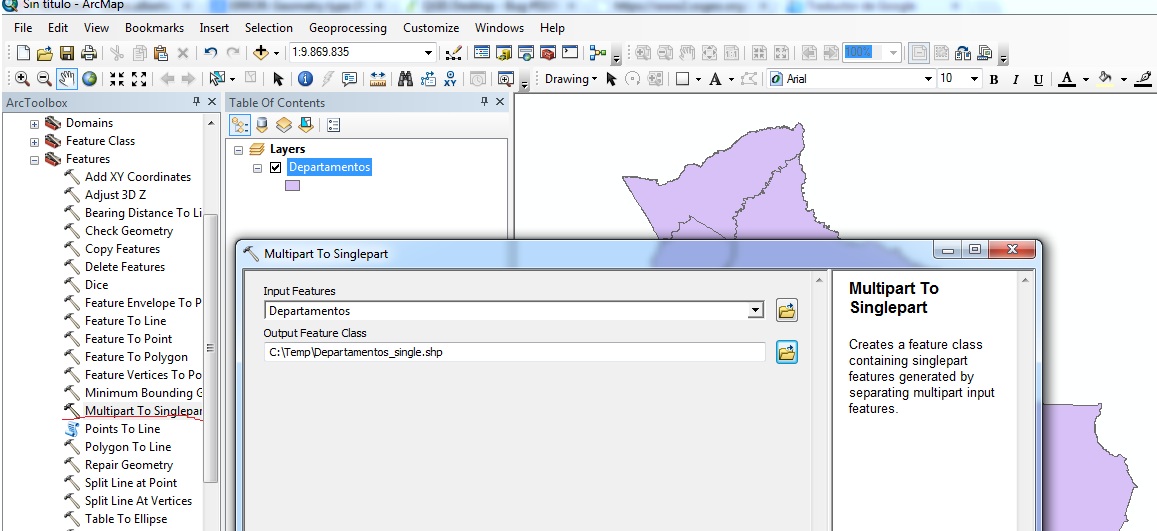Viewport: 1157px width, 531px height.
Task: Create a new map document
Action: (23, 52)
